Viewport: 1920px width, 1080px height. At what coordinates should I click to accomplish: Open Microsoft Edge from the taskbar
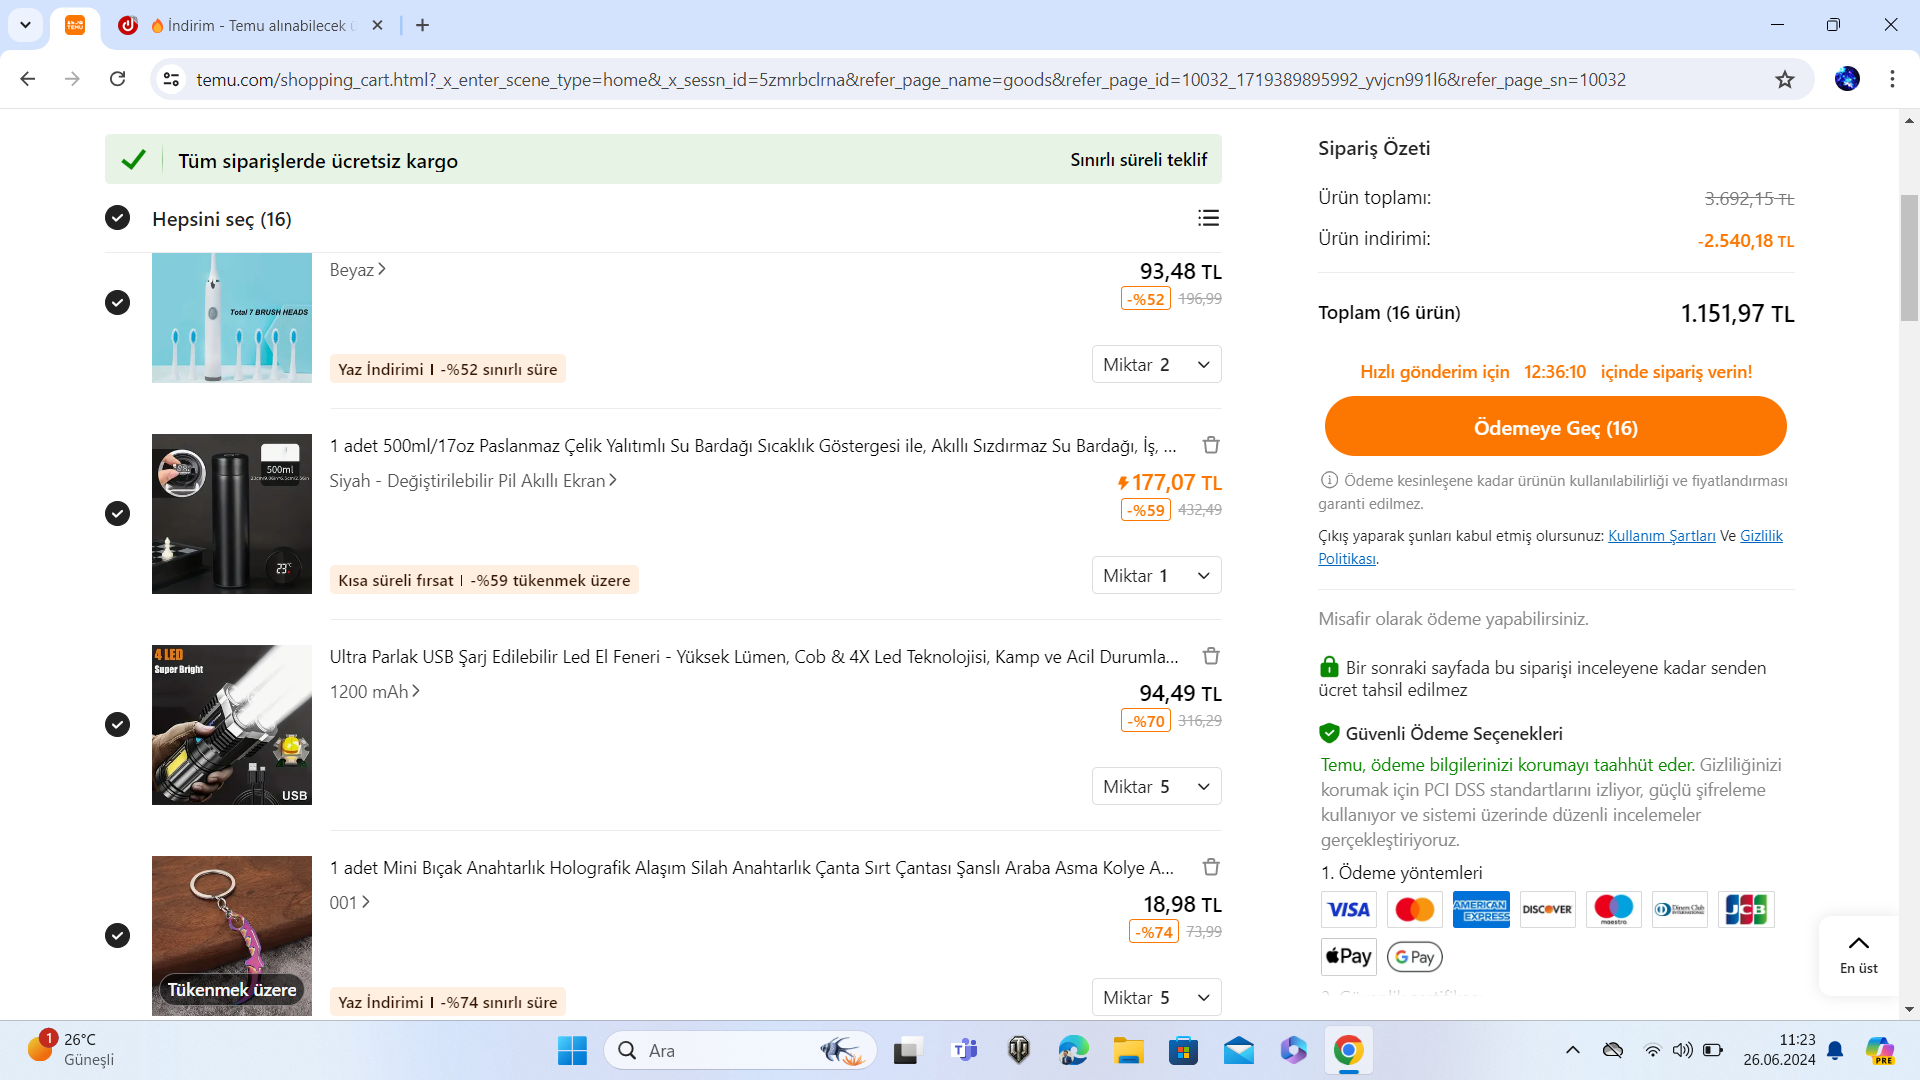click(1074, 1050)
